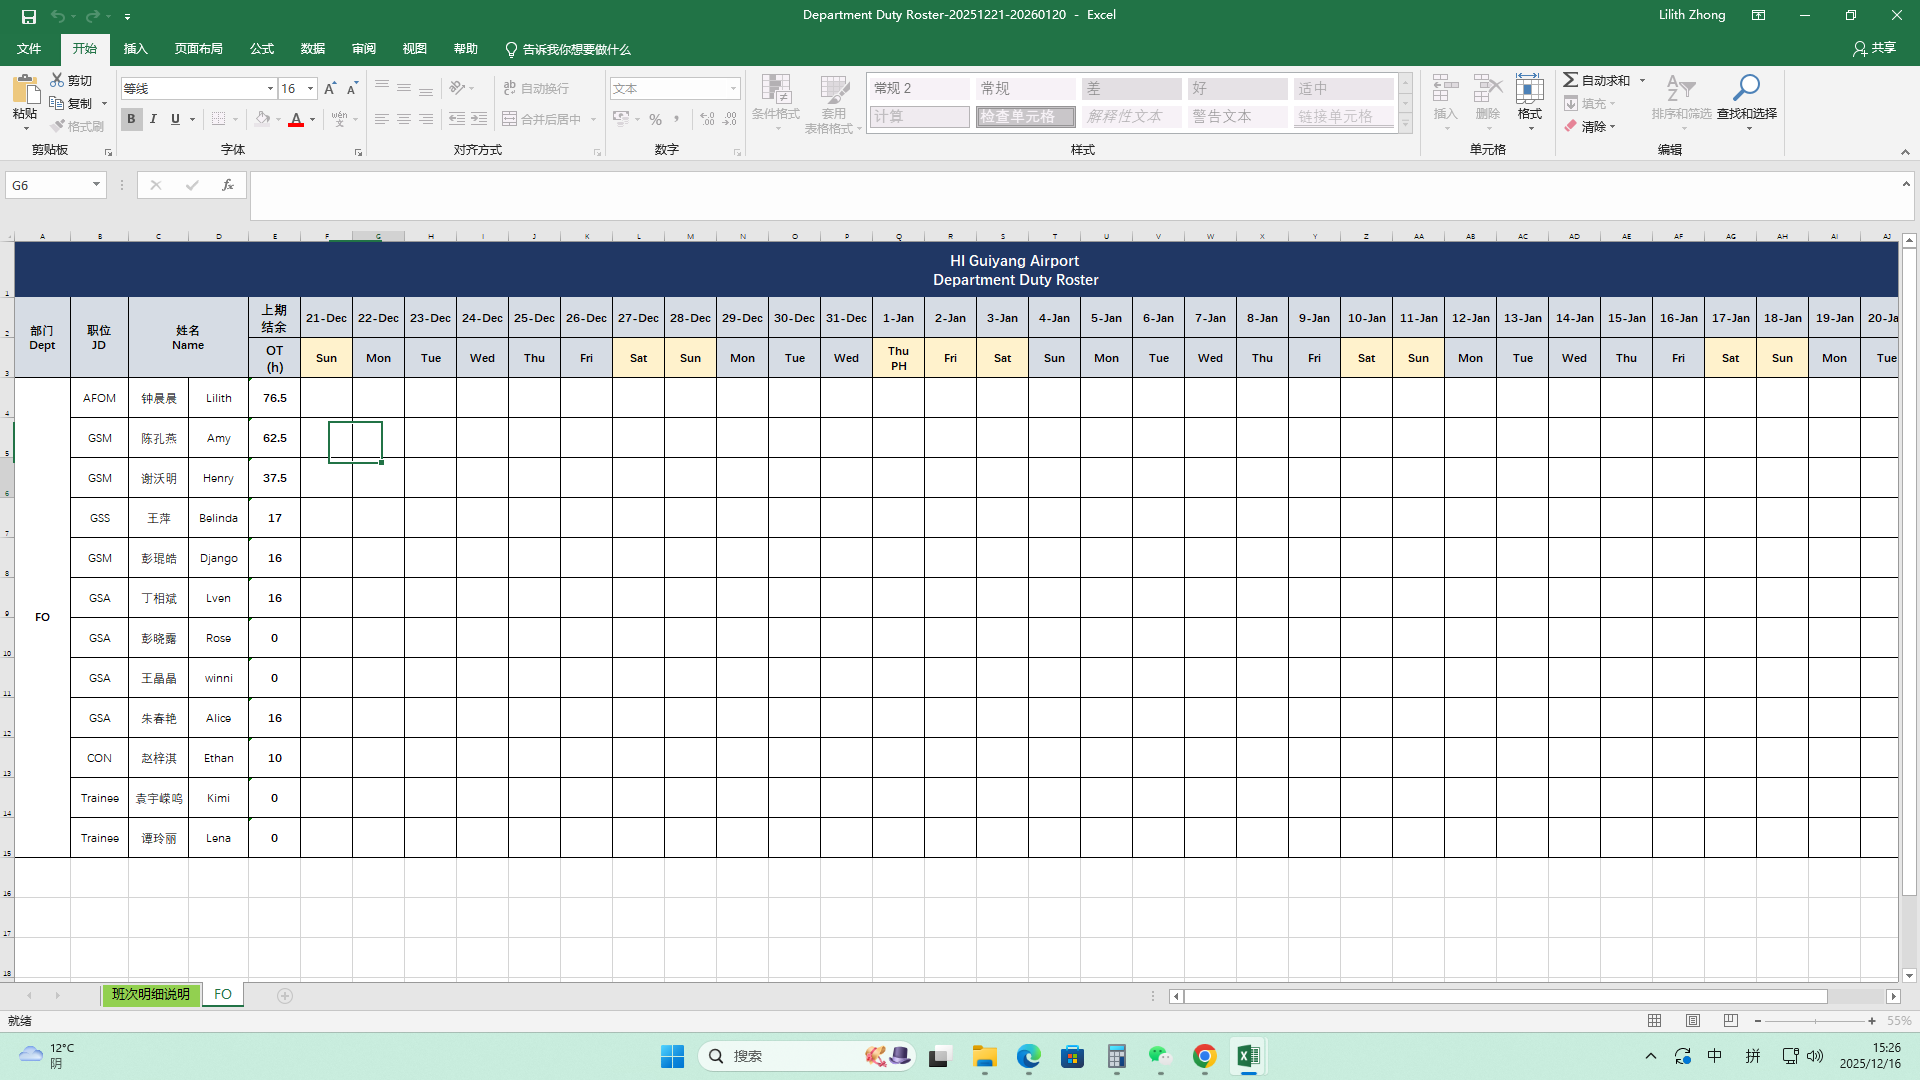Click the Save icon in title bar
Screen dimensions: 1920x1080
29,16
